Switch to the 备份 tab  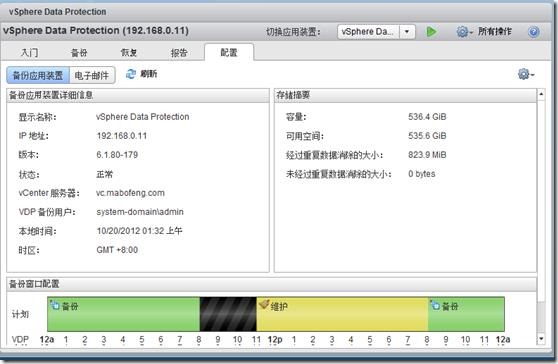pyautogui.click(x=79, y=53)
